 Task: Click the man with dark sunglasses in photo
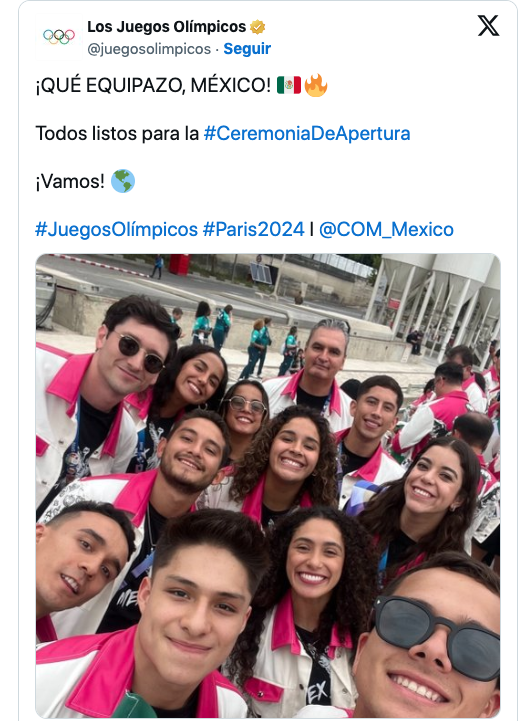[x=429, y=639]
